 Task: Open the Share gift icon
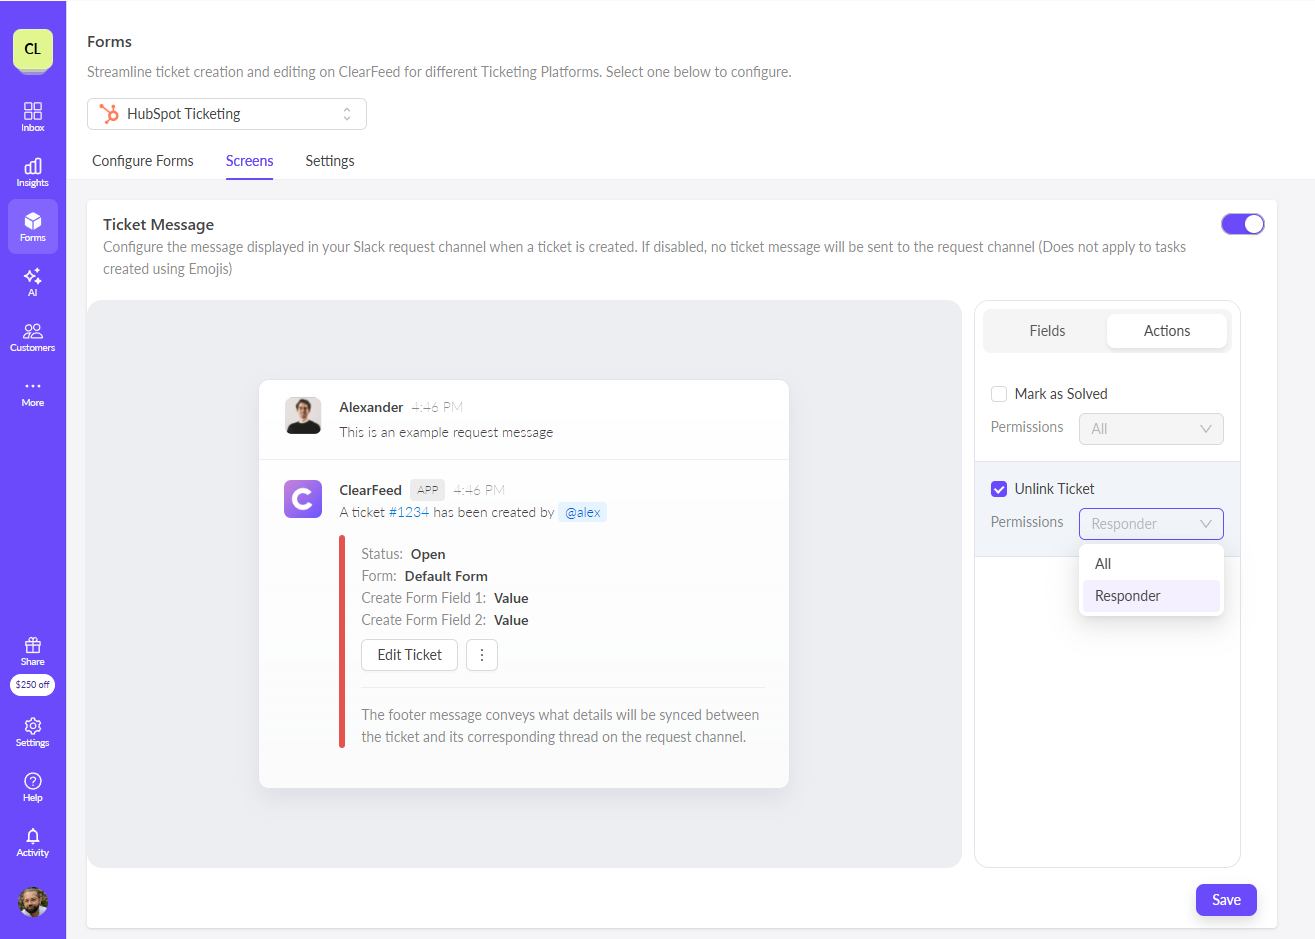point(33,651)
